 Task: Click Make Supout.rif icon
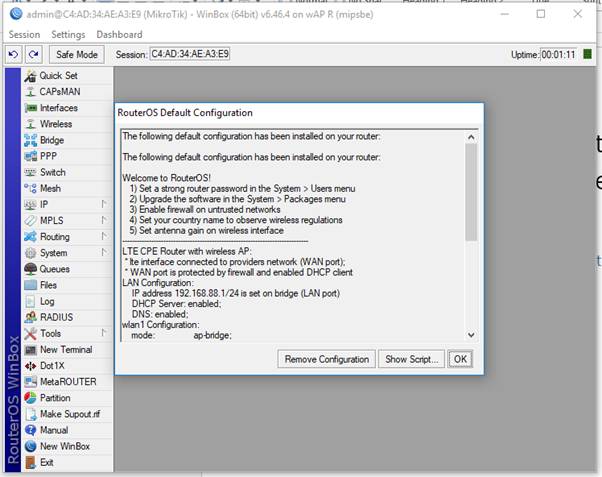pos(30,414)
